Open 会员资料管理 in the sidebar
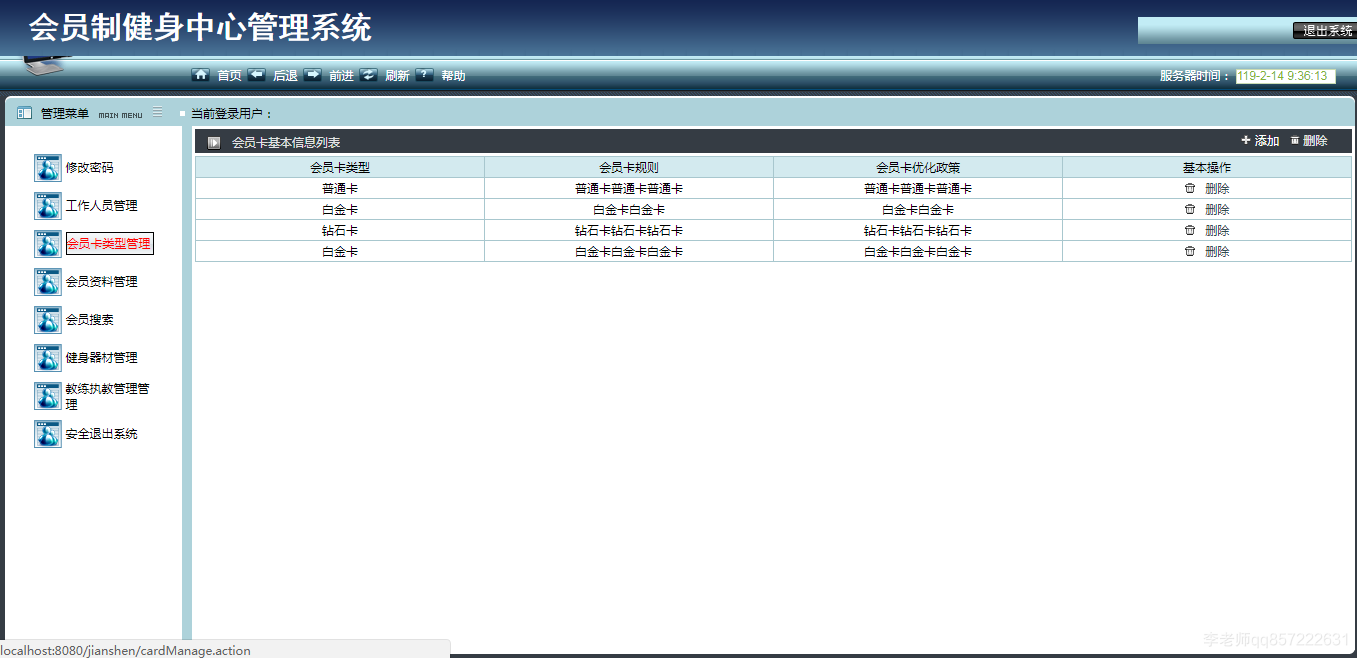 coord(104,281)
